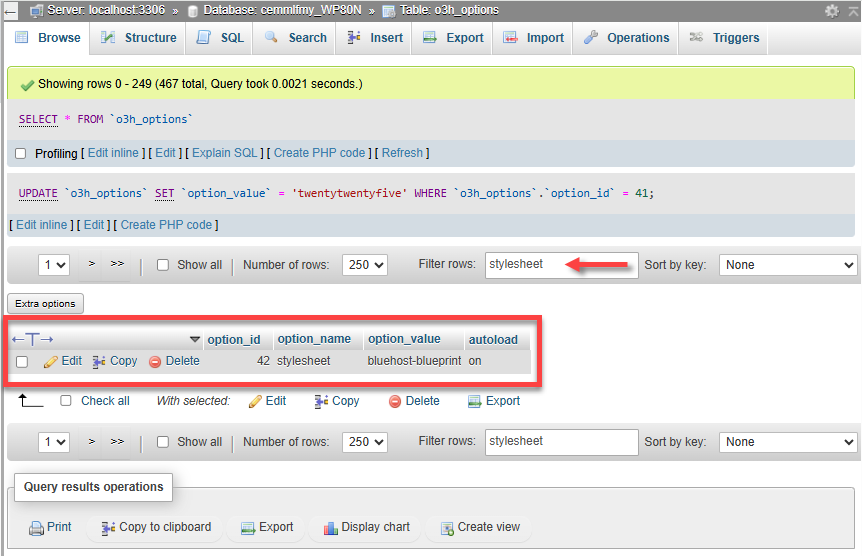Sort by the option_value column header
This screenshot has width=862, height=556.
coord(405,339)
